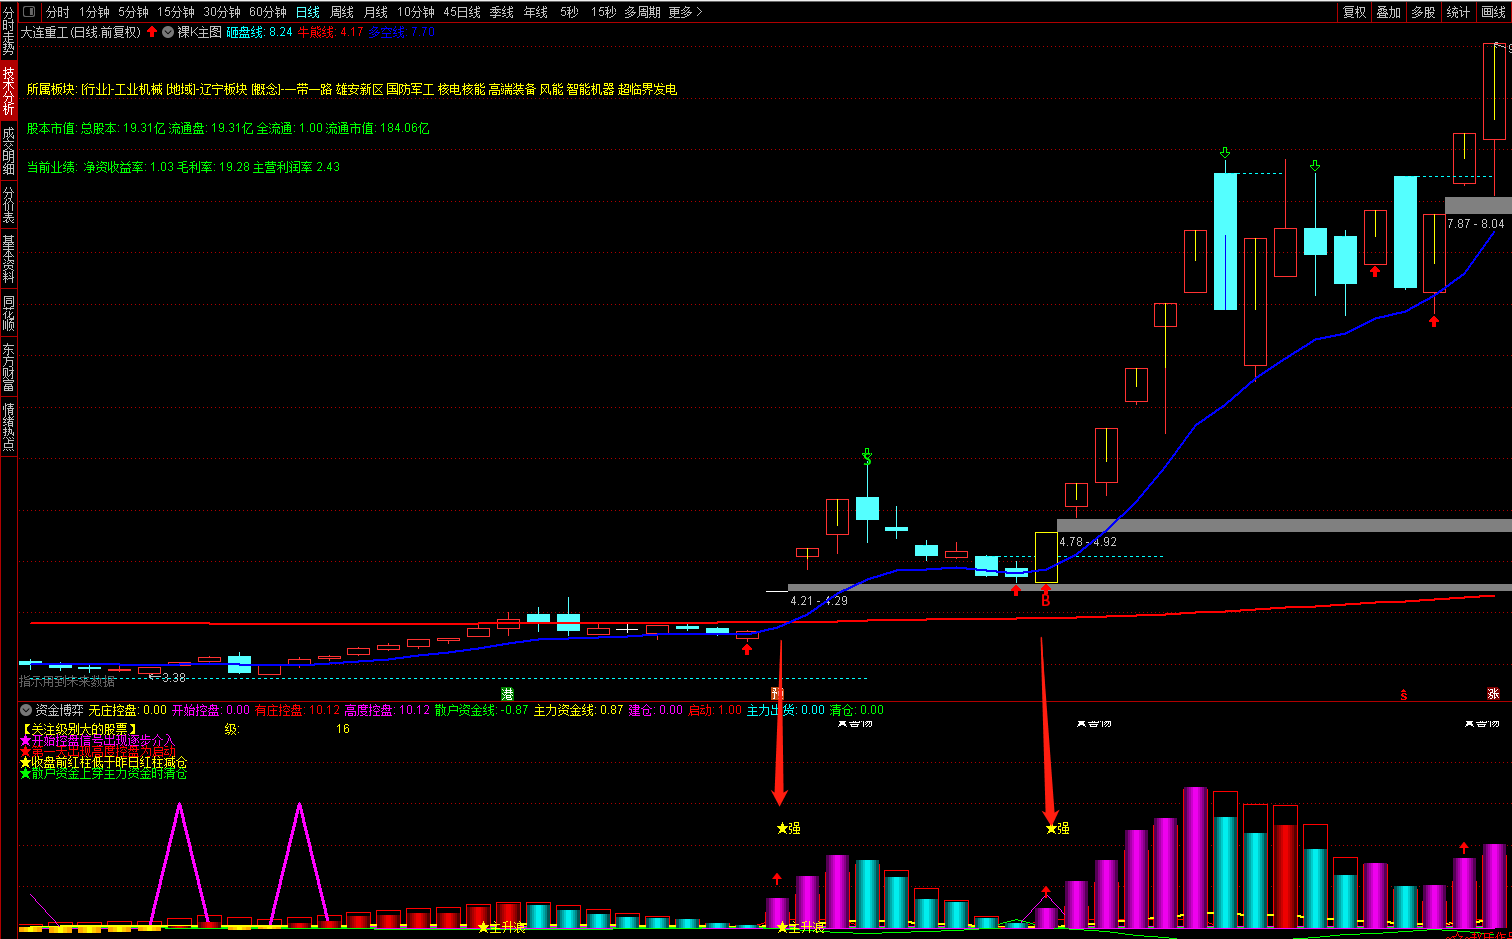Select the 15分钟 chart period
The image size is (1512, 939).
click(x=175, y=12)
